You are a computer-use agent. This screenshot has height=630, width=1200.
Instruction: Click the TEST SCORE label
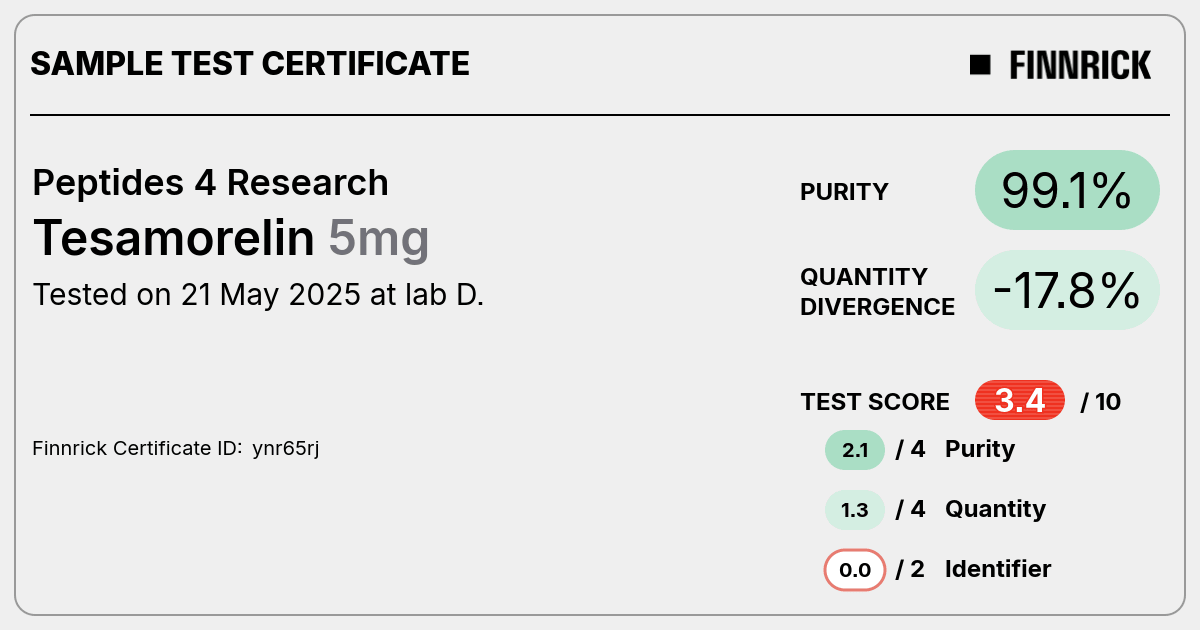click(x=875, y=402)
